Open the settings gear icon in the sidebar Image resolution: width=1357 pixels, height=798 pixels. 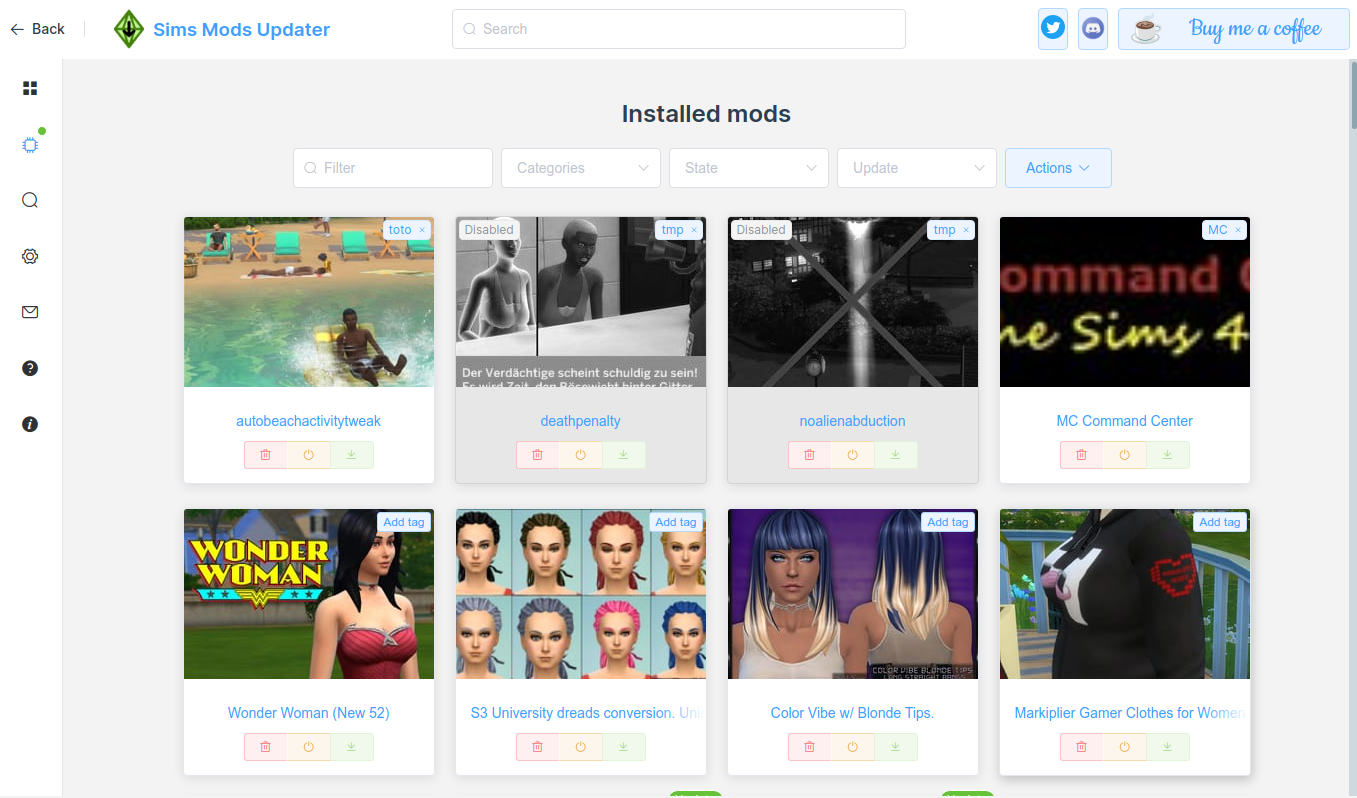[30, 256]
